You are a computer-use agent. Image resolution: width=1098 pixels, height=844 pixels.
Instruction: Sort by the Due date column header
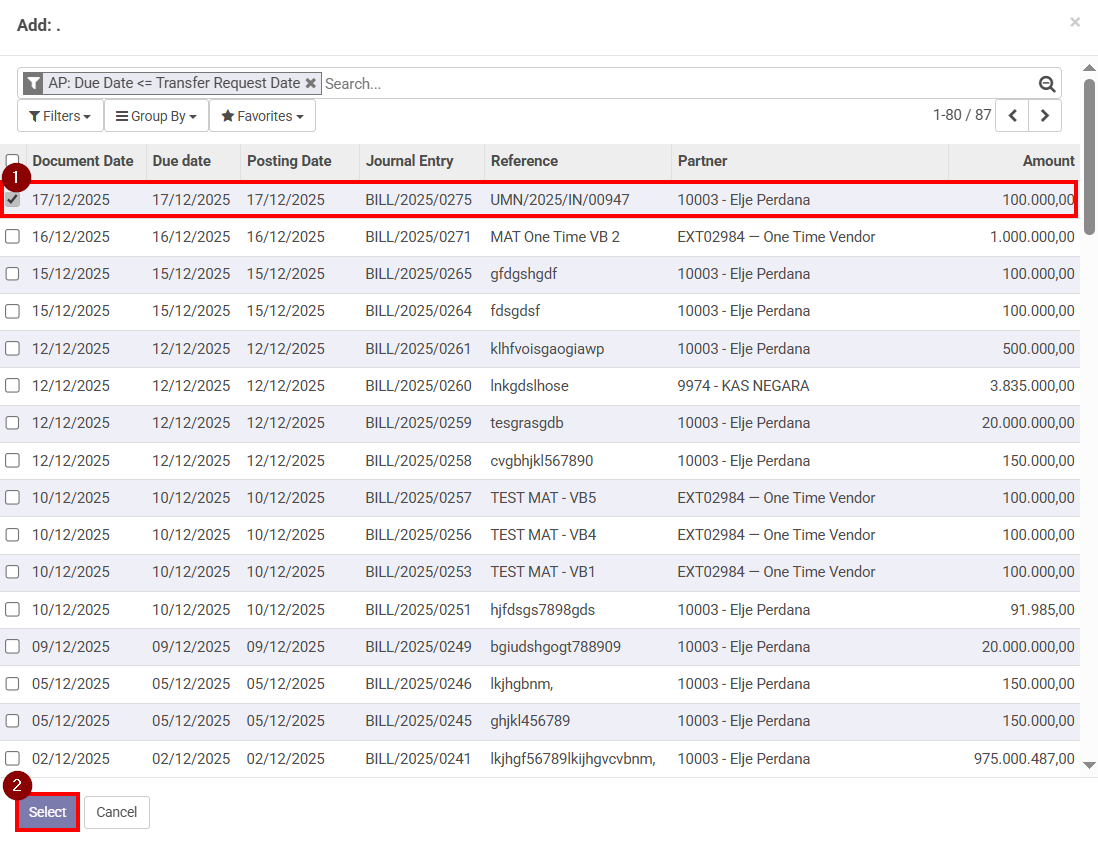182,161
